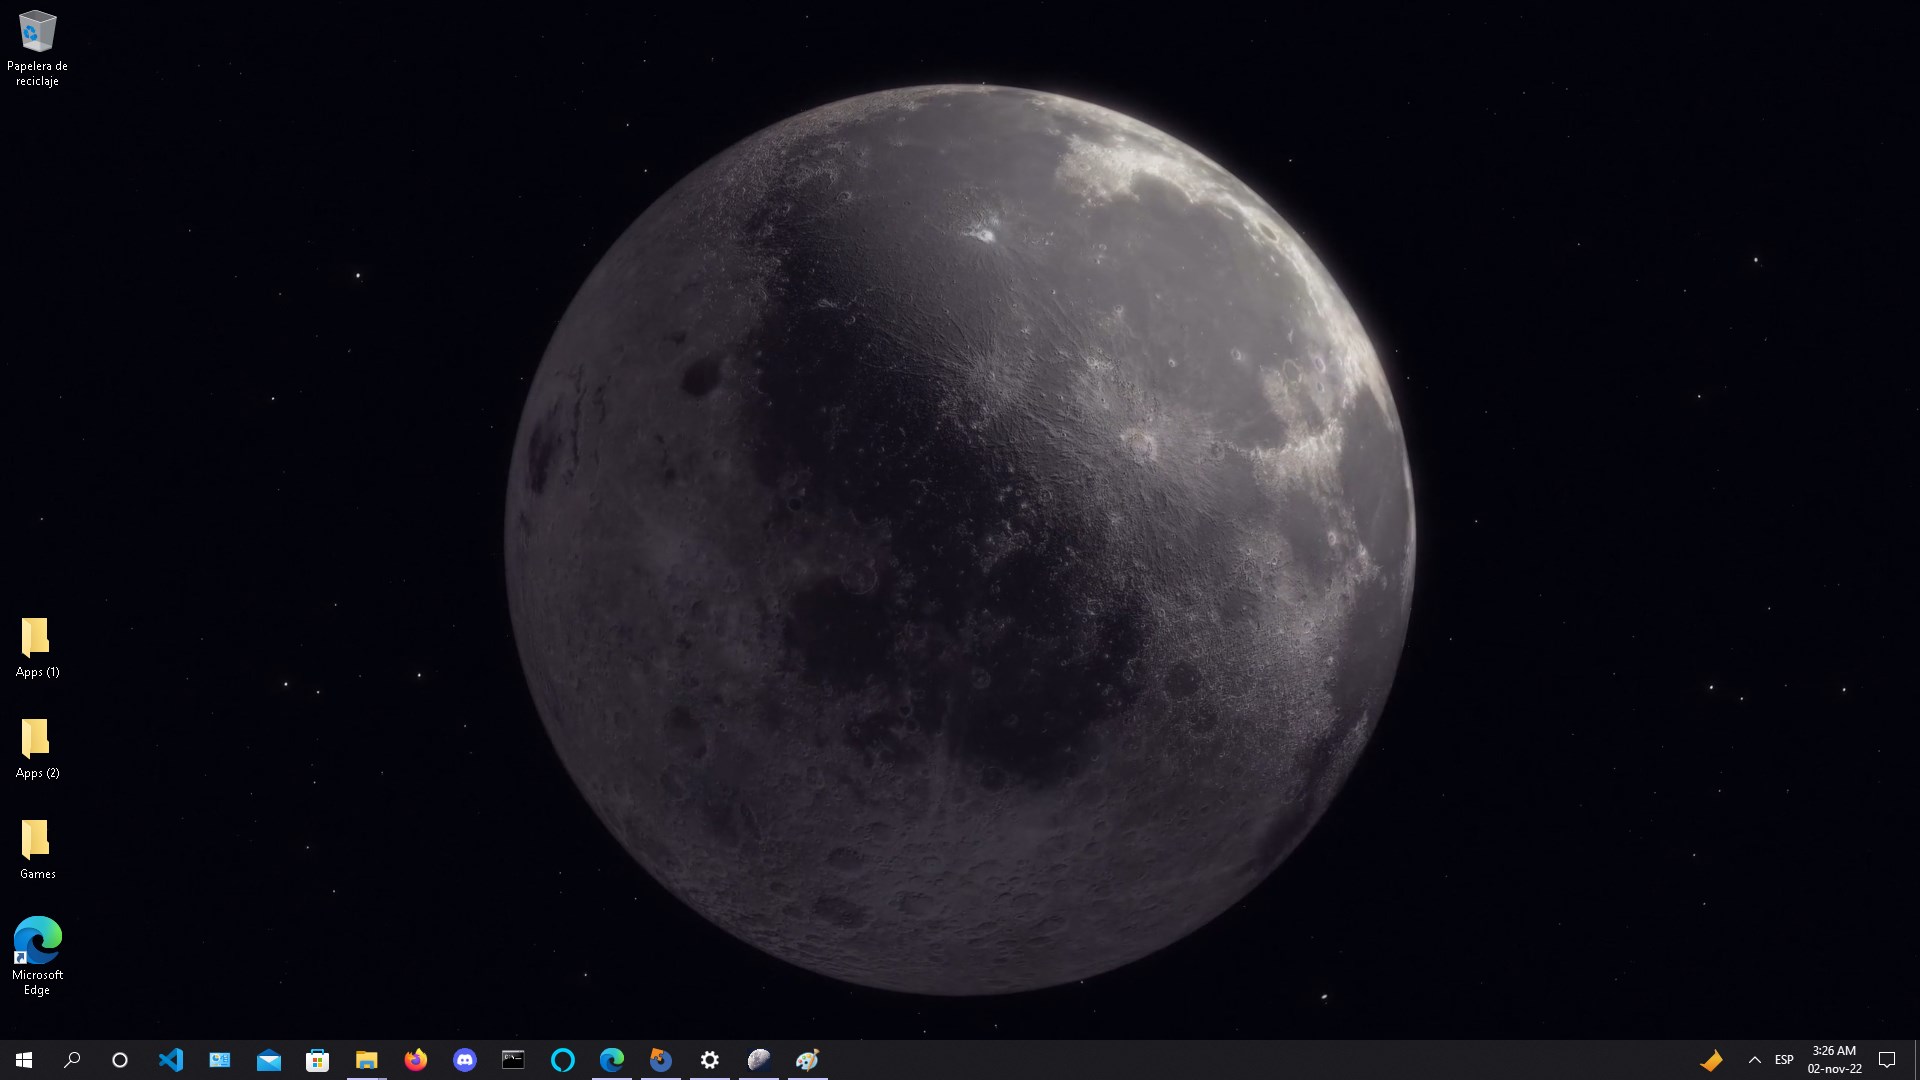Click the taskbar search magnifier

(72, 1060)
